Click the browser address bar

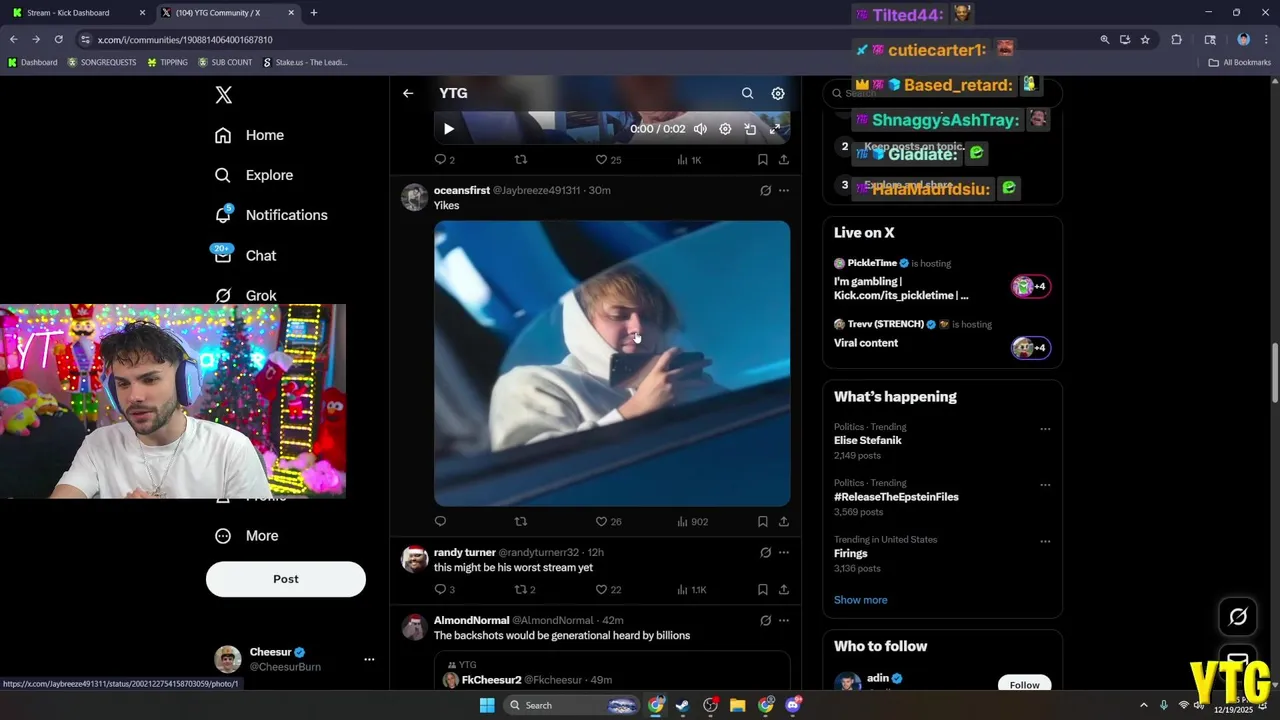590,40
